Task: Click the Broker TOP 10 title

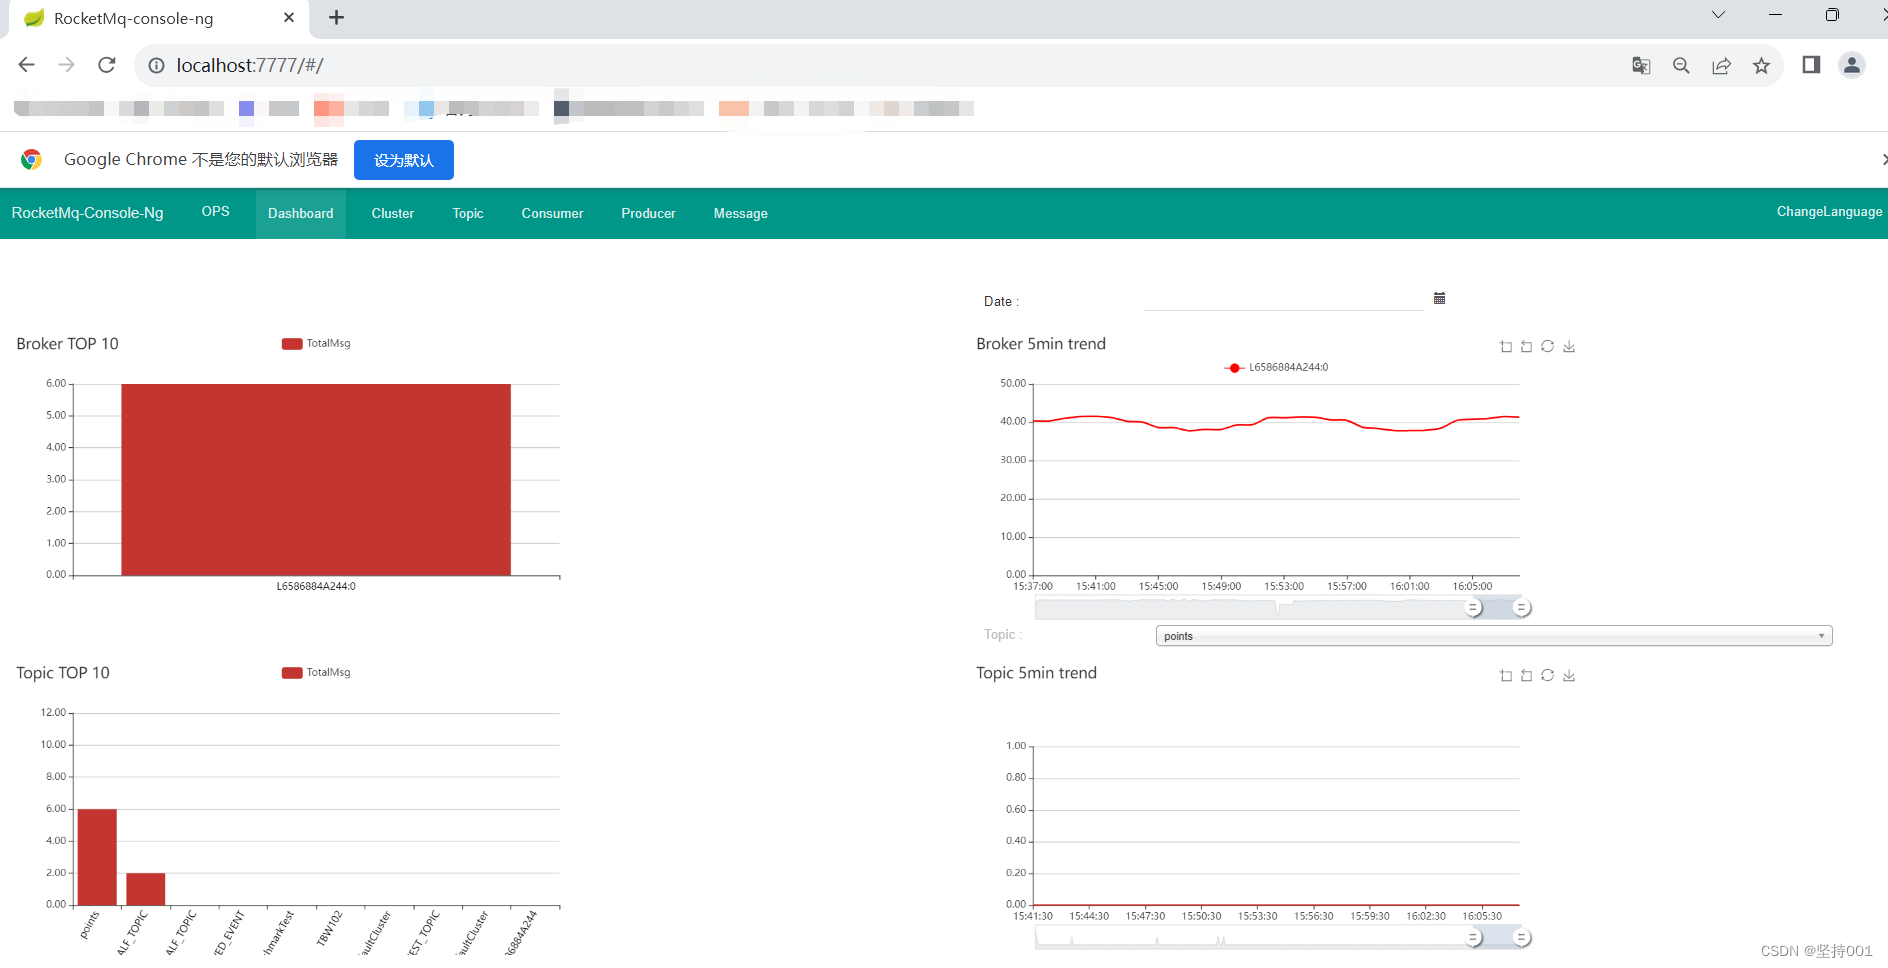Action: [67, 344]
